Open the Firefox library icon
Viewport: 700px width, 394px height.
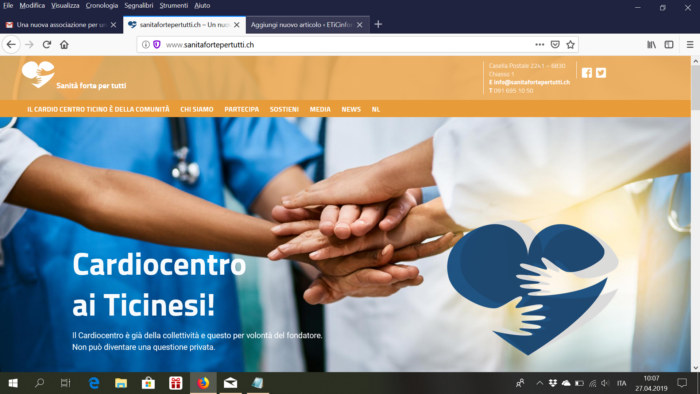click(651, 45)
